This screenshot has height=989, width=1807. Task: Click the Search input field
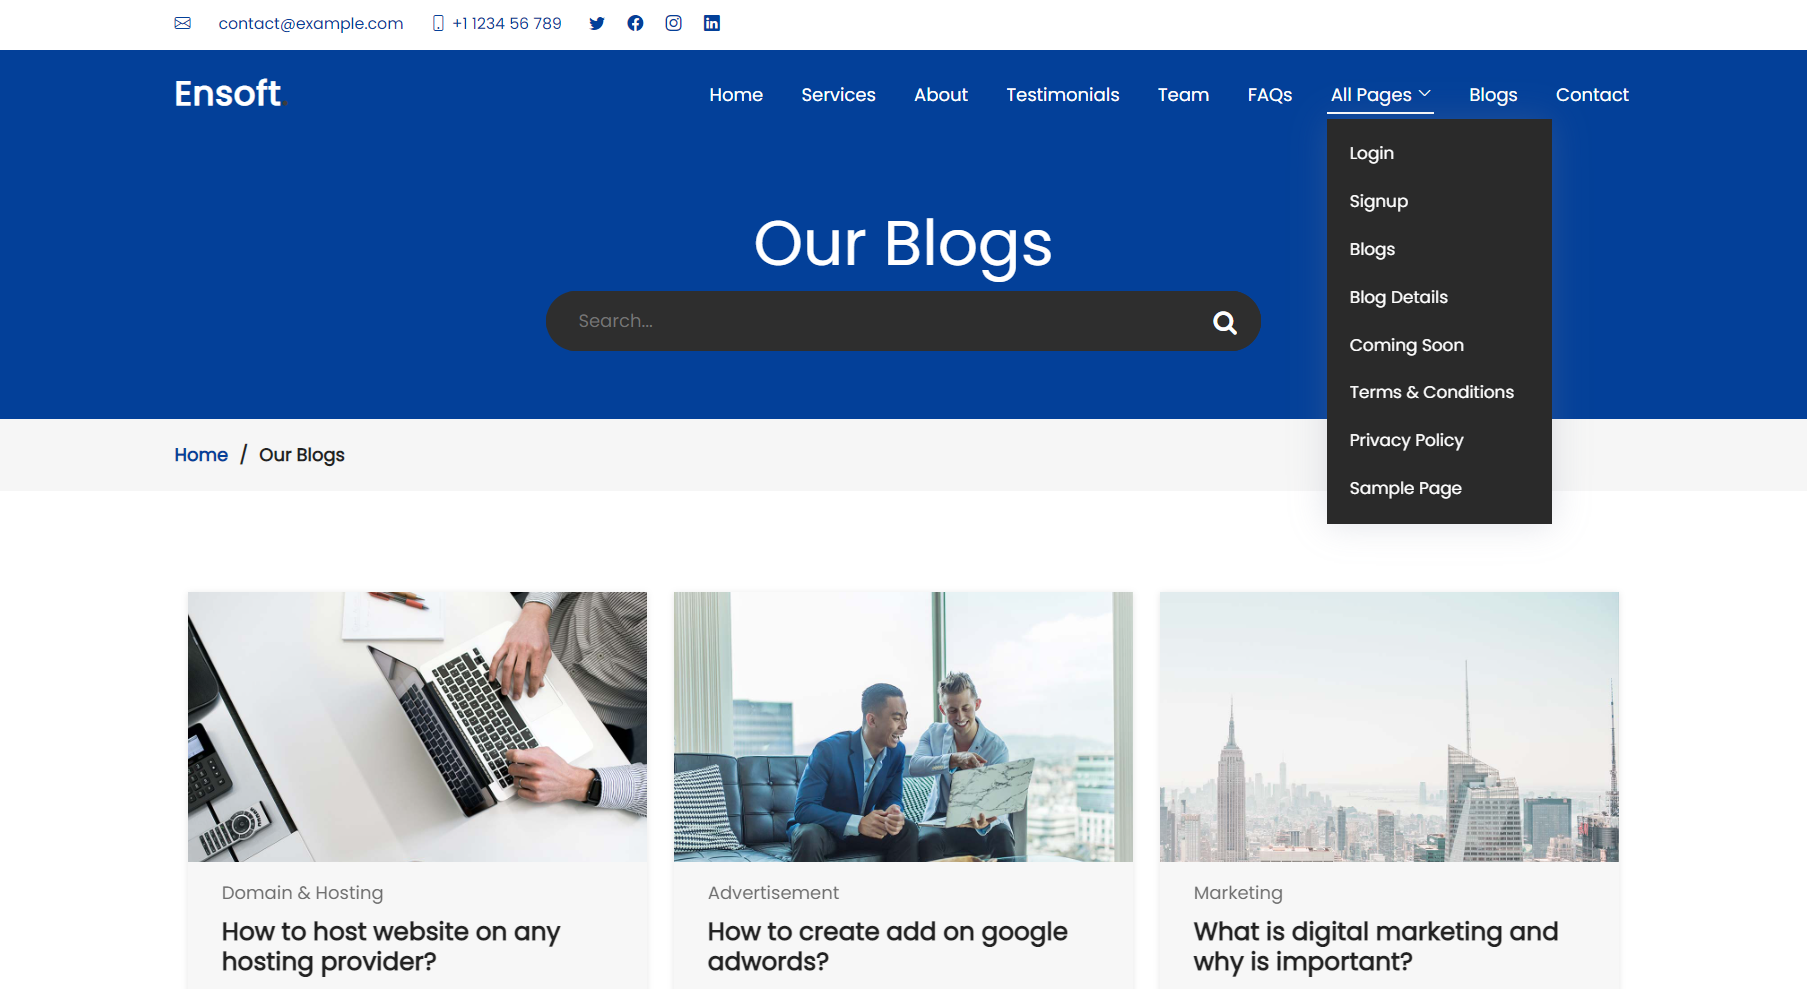coord(880,321)
